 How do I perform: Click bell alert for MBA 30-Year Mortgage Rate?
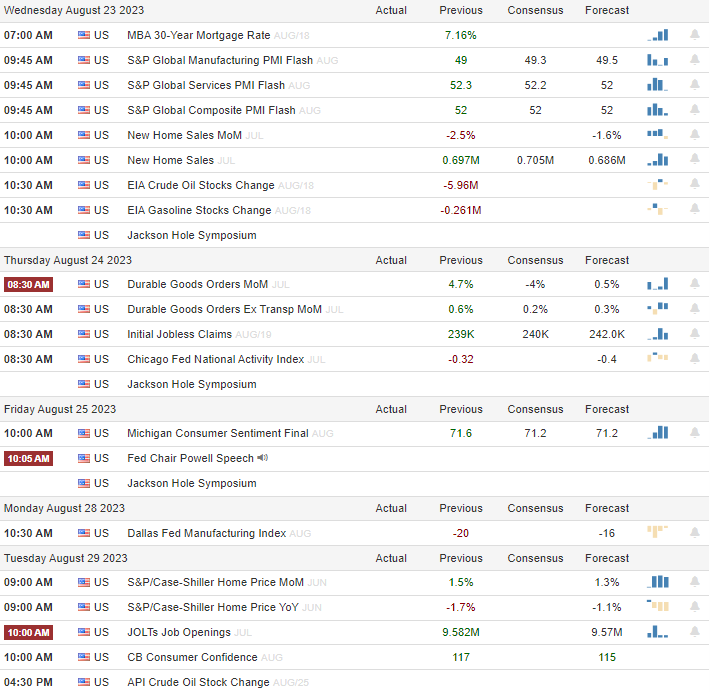click(694, 35)
